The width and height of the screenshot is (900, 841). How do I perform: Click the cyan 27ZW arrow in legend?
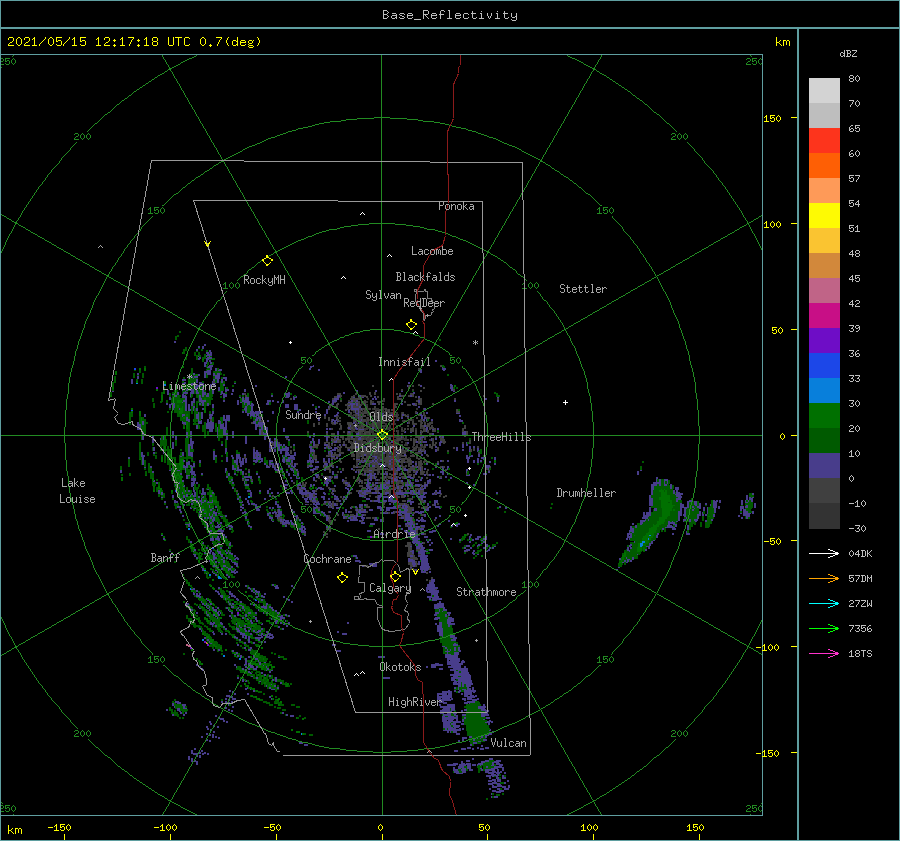824,603
